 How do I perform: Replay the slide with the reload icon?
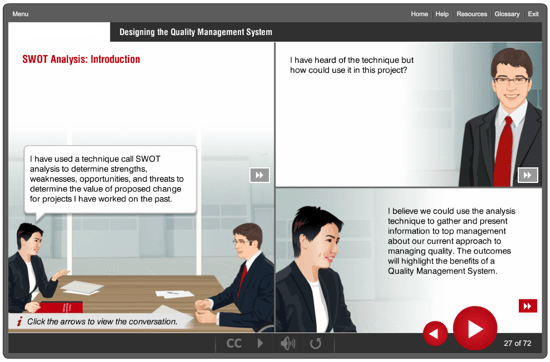click(x=315, y=343)
